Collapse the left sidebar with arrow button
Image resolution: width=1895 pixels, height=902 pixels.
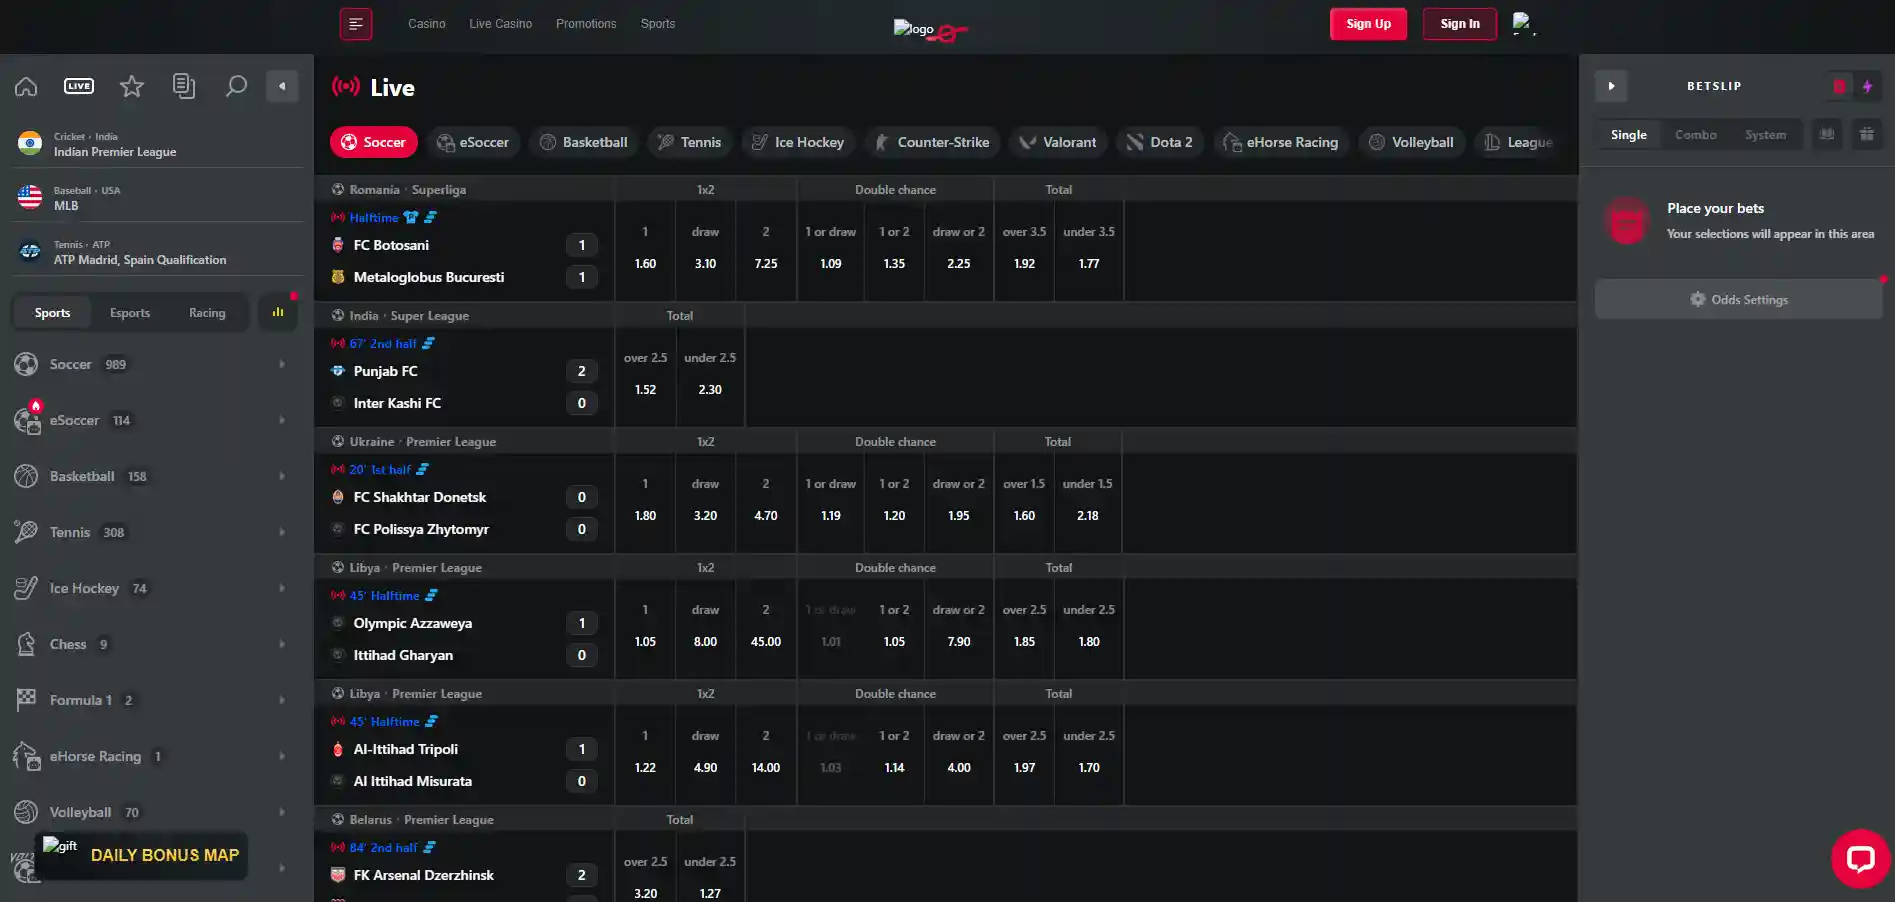(282, 86)
